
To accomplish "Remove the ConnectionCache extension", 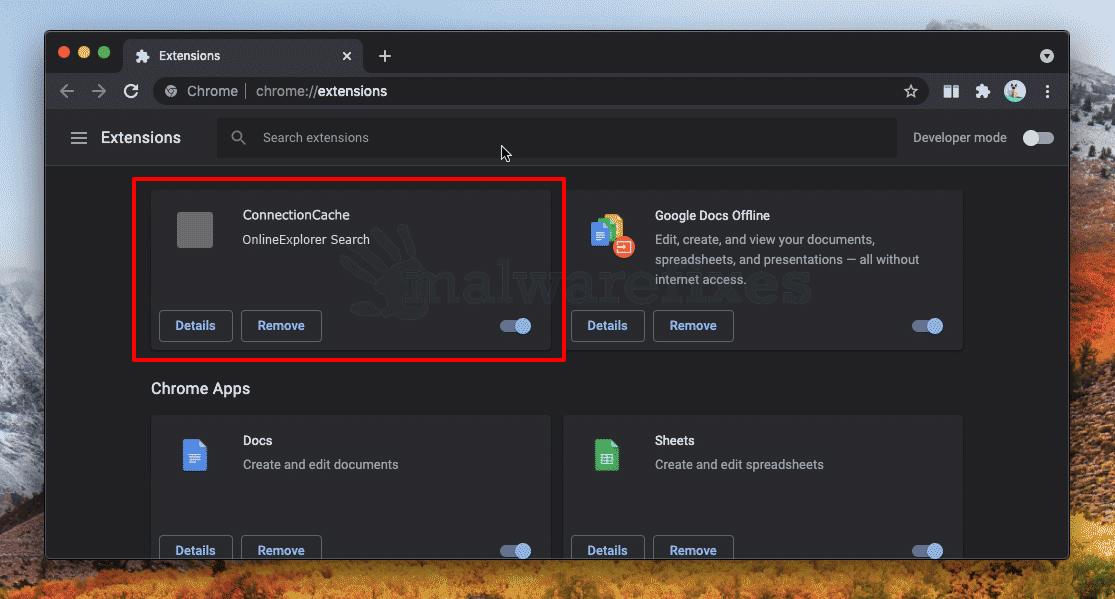I will click(x=281, y=326).
